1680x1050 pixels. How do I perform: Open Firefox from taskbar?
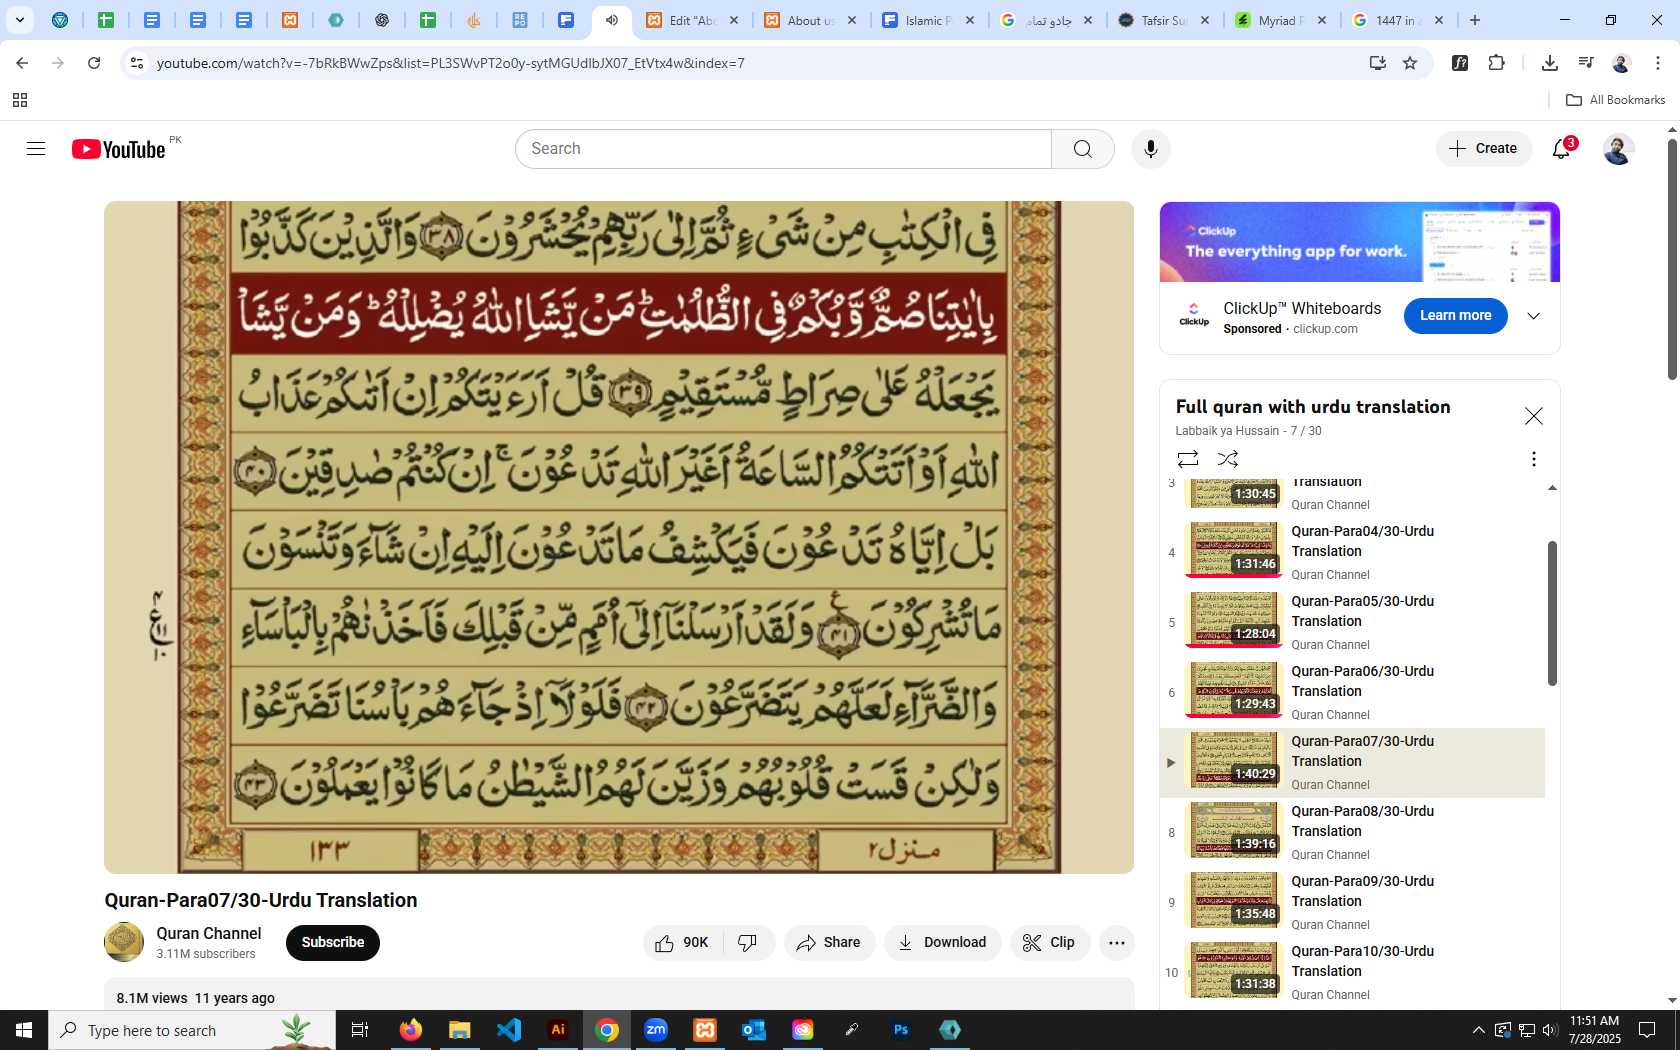tap(410, 1030)
